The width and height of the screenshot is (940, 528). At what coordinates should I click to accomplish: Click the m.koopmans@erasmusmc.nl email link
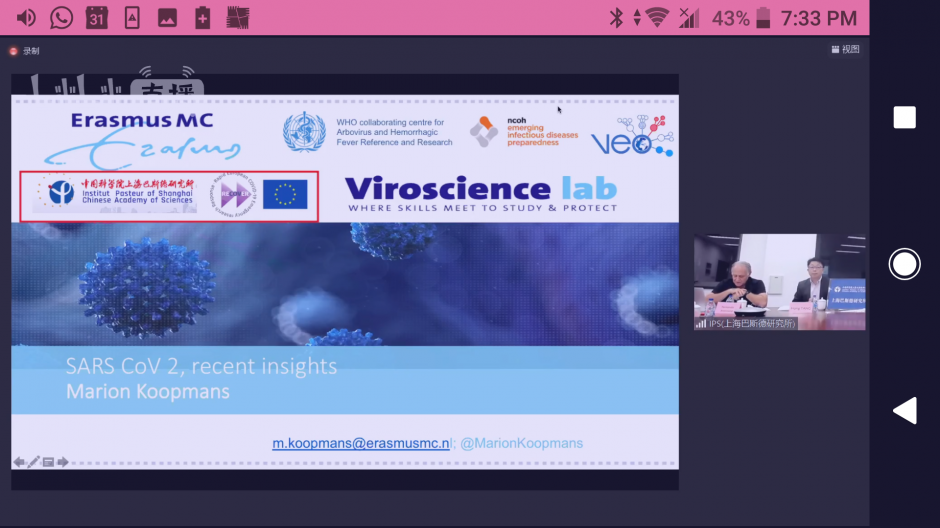click(361, 443)
